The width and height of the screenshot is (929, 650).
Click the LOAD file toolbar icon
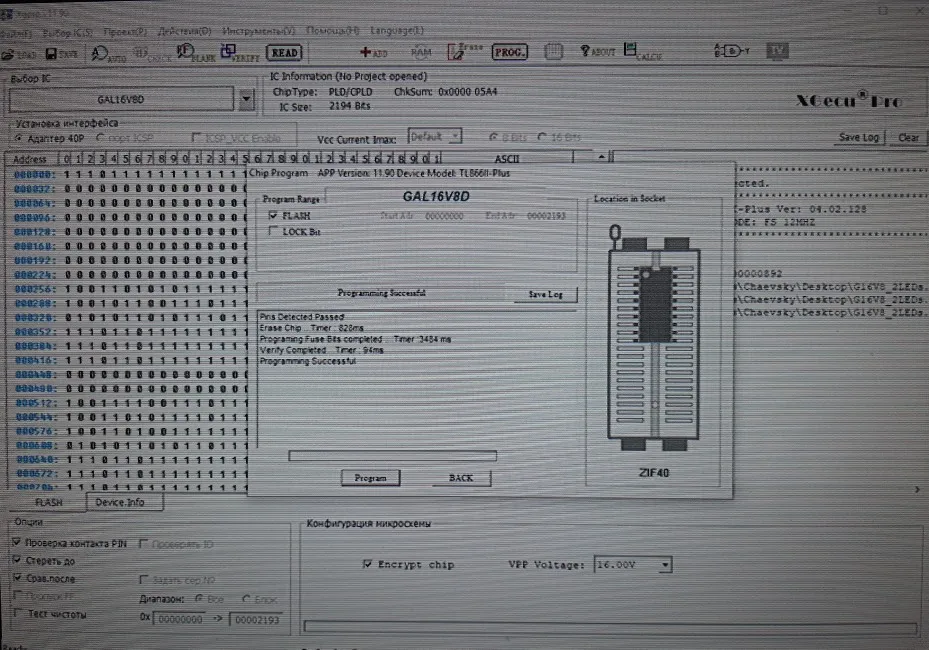[x=18, y=54]
